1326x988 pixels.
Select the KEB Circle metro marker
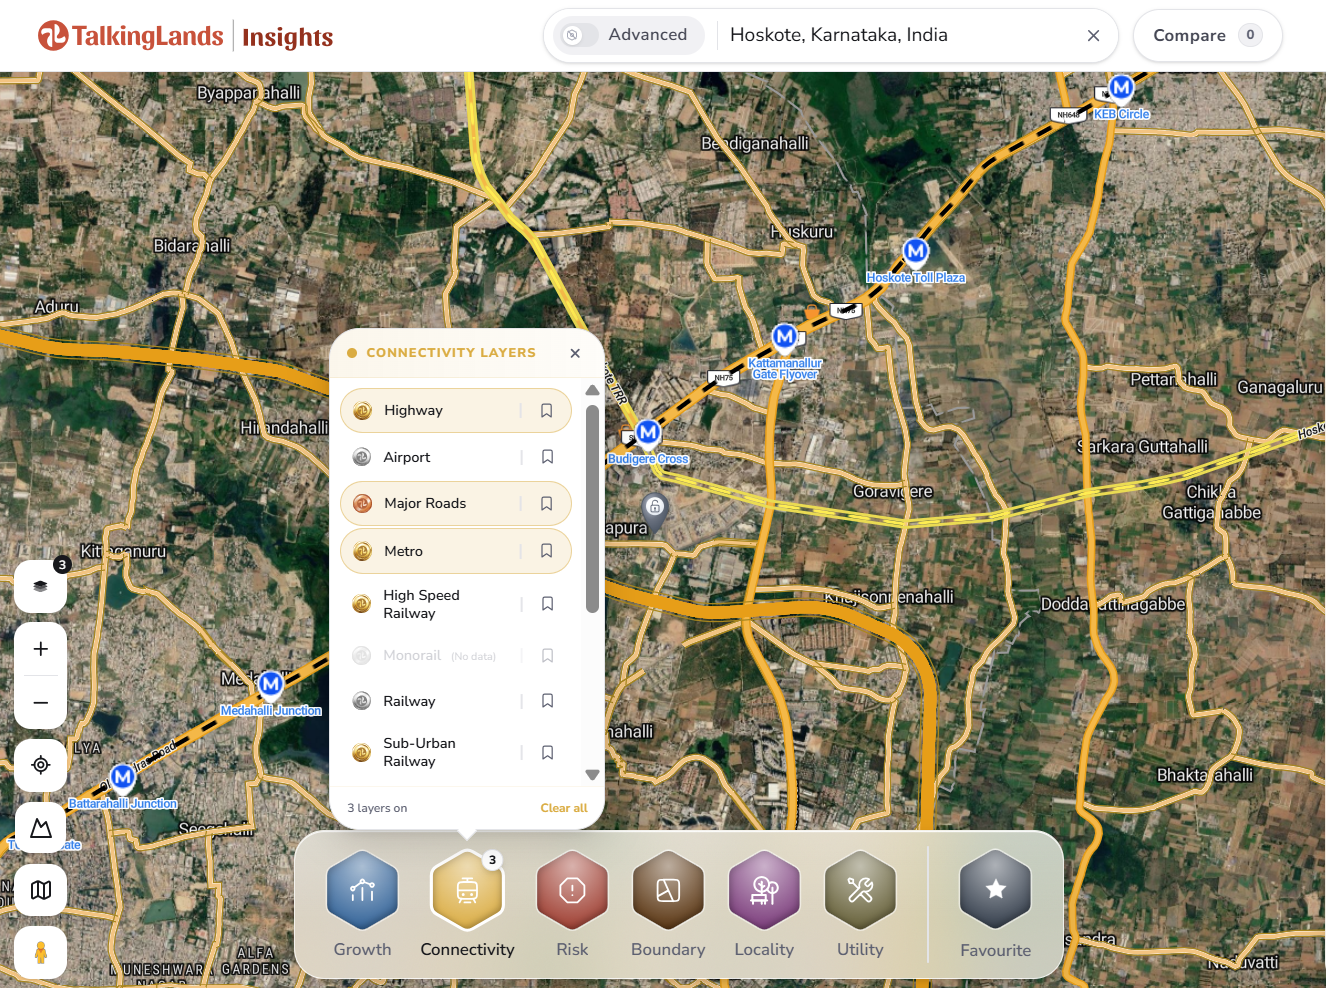click(x=1121, y=88)
